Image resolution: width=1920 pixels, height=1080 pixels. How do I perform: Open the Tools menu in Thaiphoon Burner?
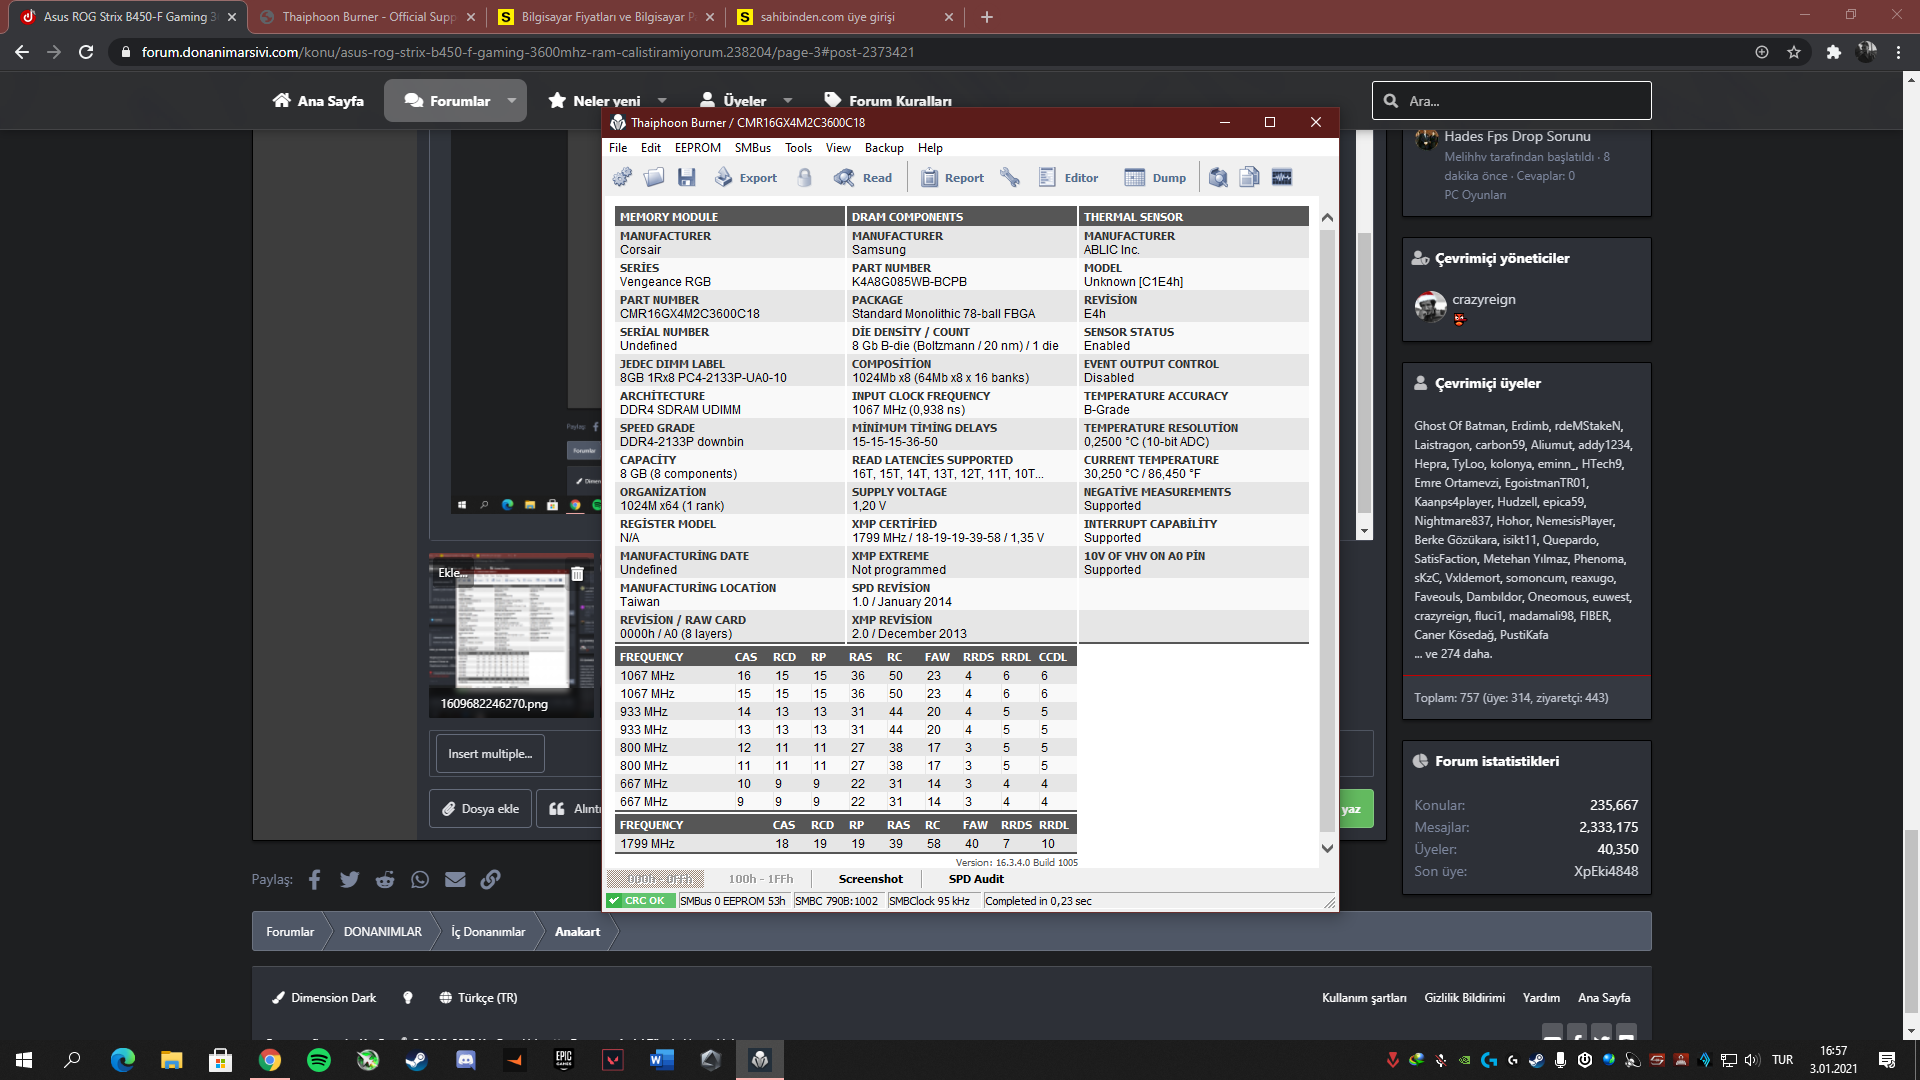(x=798, y=147)
